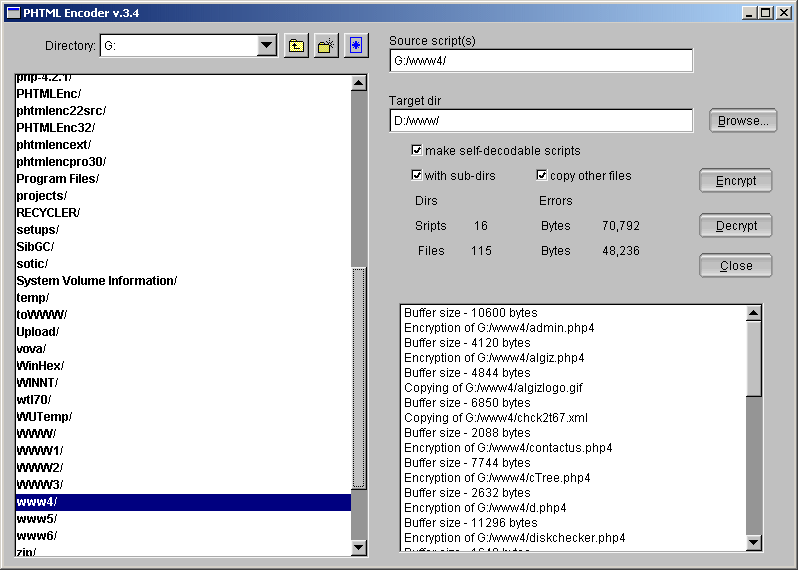Click log line Copying of G:/www4/chck2t67.xml
Image resolution: width=798 pixels, height=570 pixels.
point(496,418)
